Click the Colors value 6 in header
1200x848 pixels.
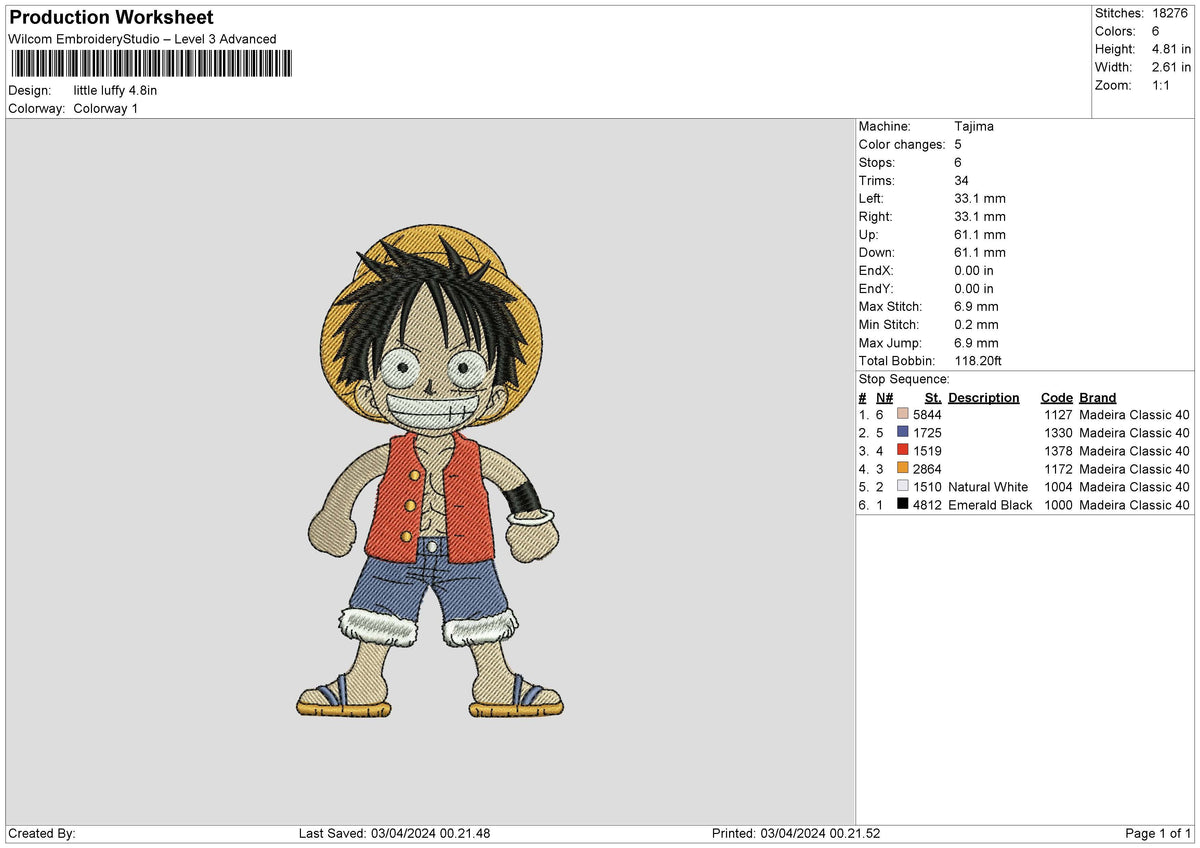pos(1156,31)
